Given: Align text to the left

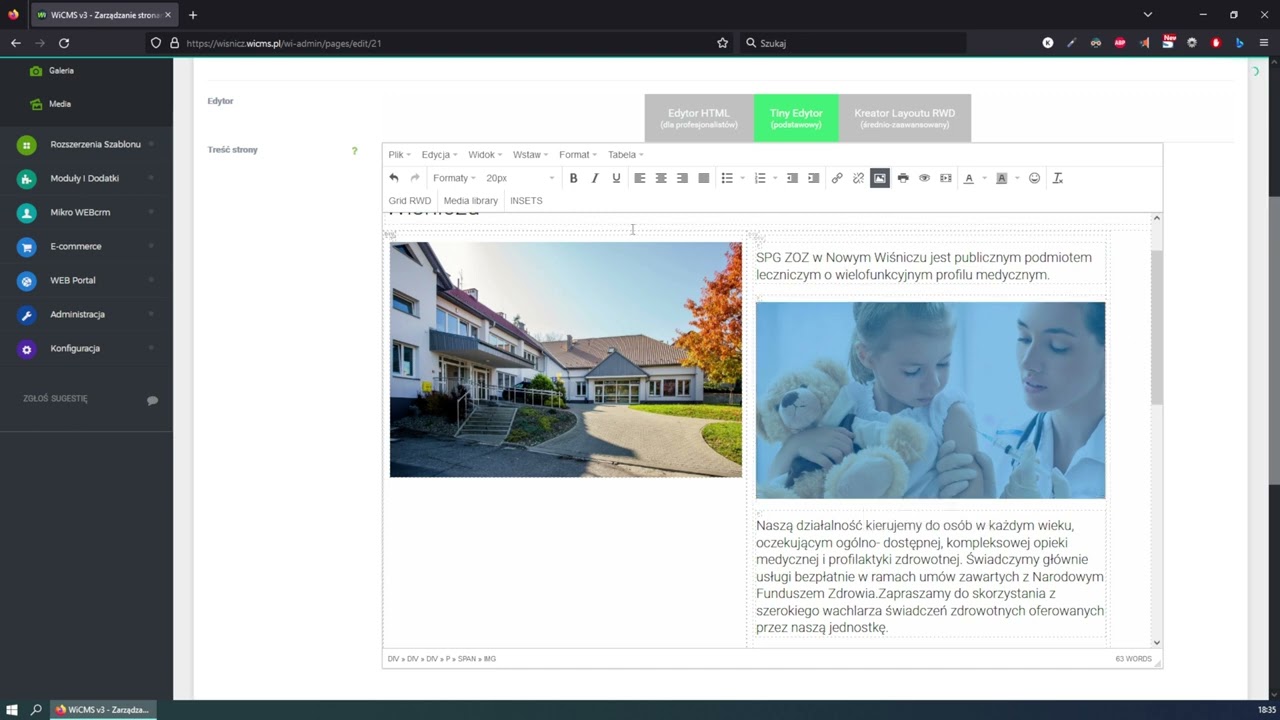Looking at the screenshot, I should [640, 178].
